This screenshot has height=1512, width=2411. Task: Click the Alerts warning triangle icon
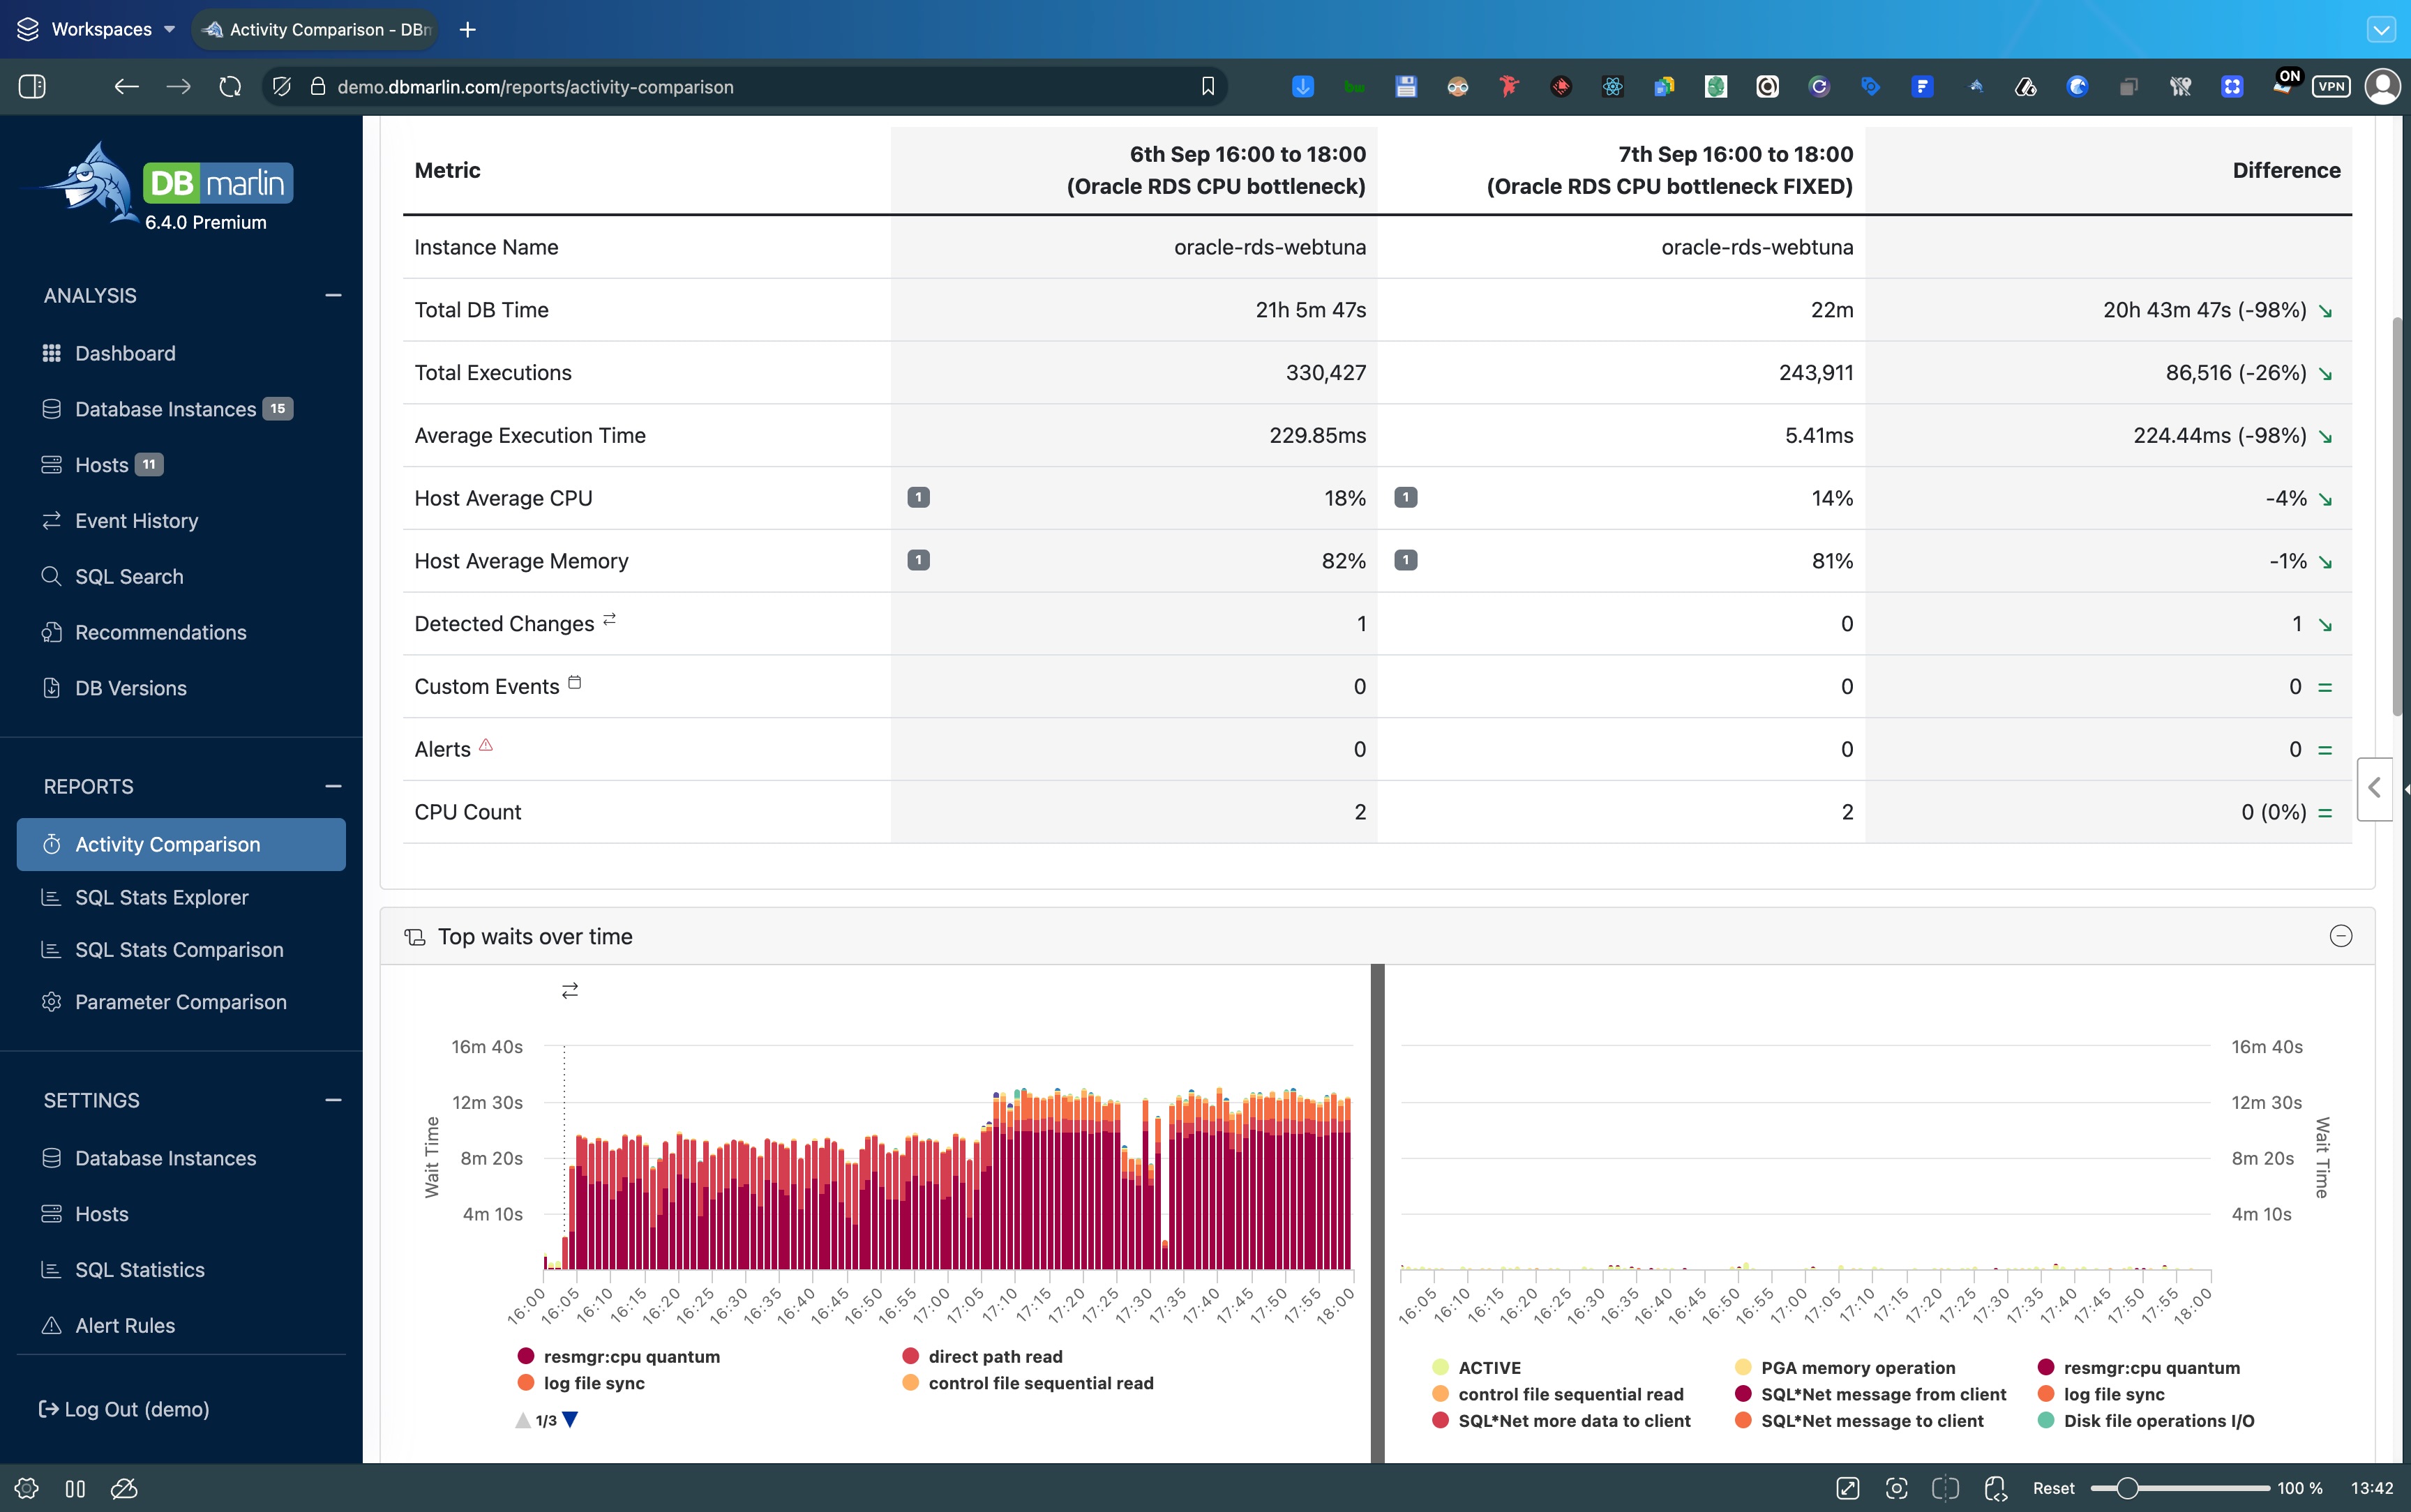pos(486,746)
